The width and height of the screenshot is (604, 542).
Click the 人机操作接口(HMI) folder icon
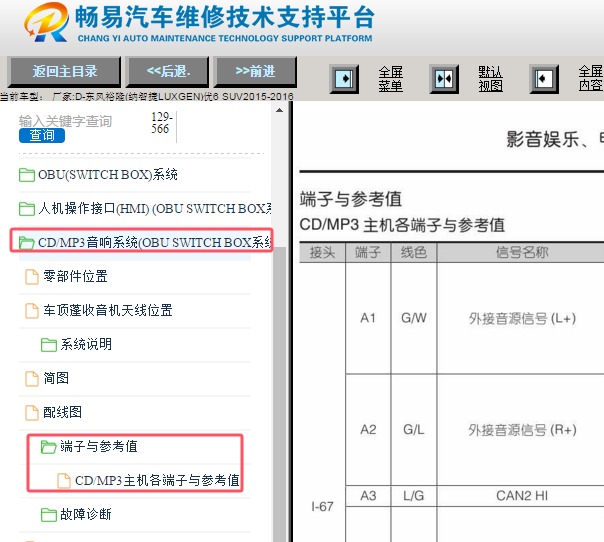27,209
